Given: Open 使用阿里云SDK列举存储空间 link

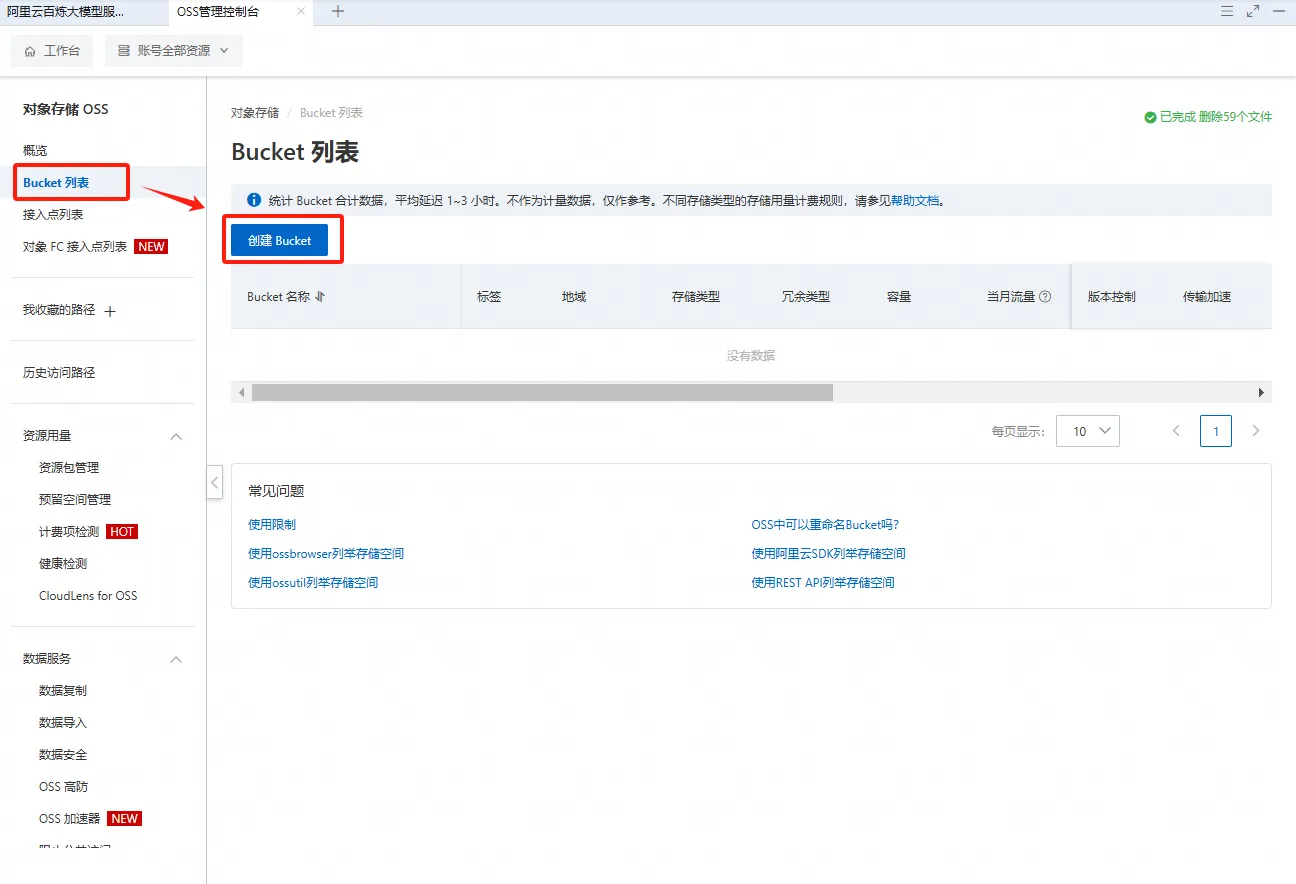Looking at the screenshot, I should 829,554.
